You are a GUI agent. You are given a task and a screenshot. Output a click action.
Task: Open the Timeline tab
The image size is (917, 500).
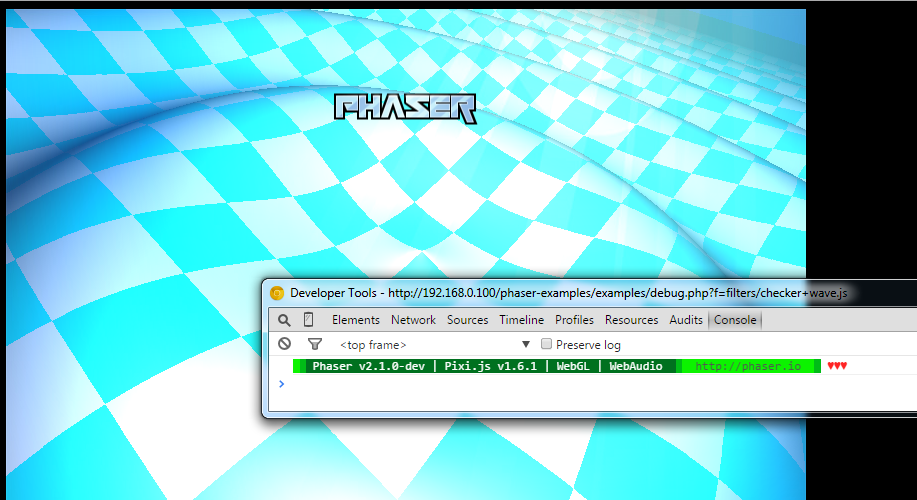pyautogui.click(x=522, y=320)
